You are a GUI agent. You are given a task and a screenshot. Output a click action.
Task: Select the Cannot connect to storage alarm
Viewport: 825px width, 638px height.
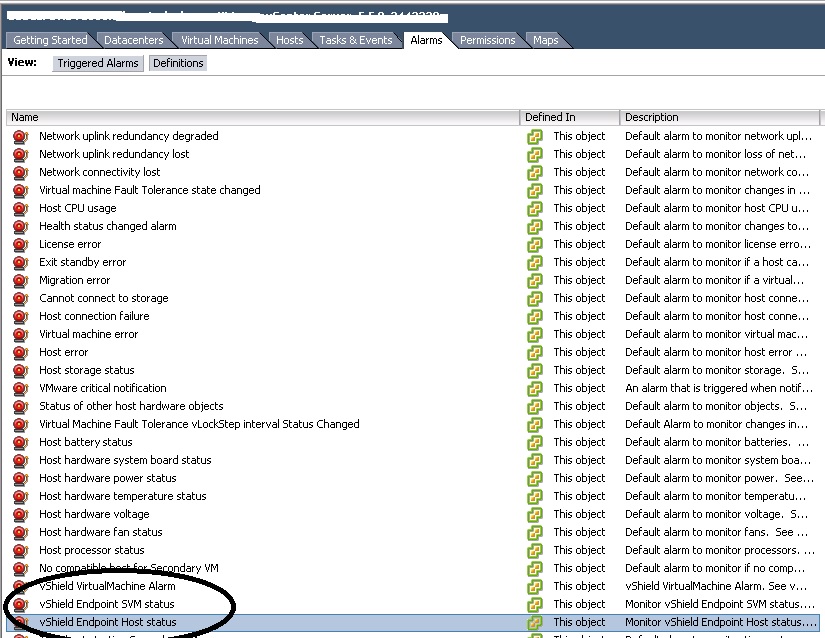104,298
